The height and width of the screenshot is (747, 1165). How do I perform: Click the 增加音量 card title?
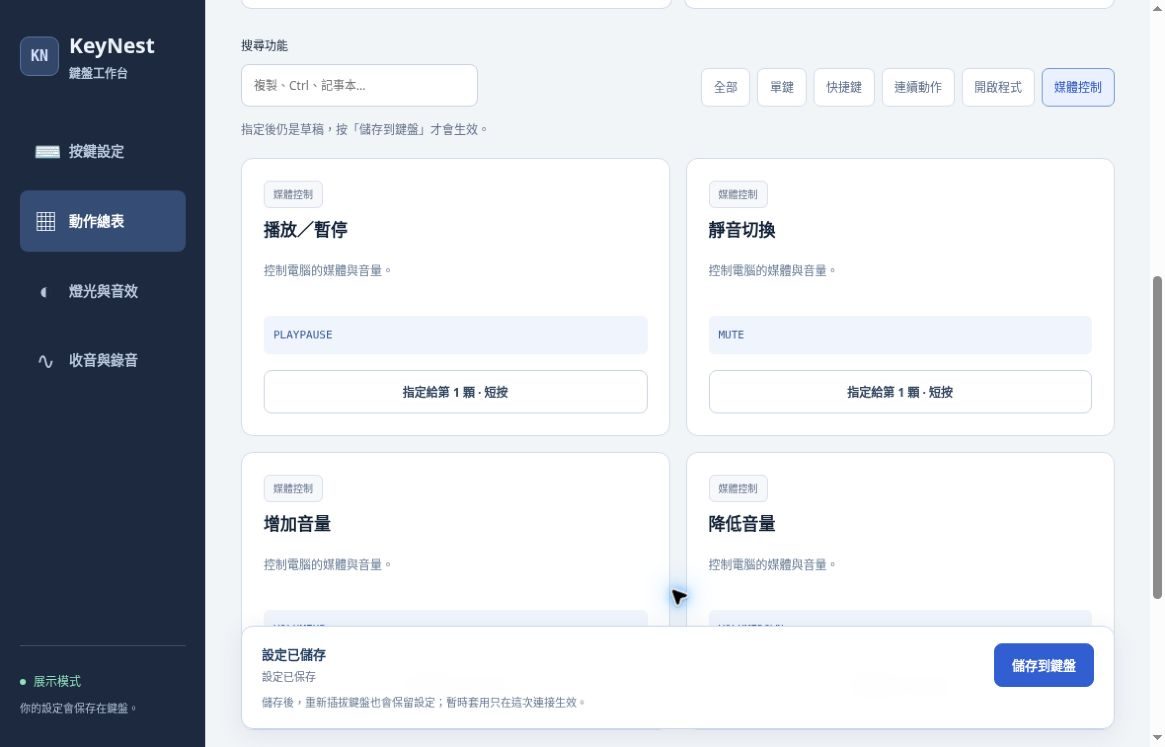297,524
